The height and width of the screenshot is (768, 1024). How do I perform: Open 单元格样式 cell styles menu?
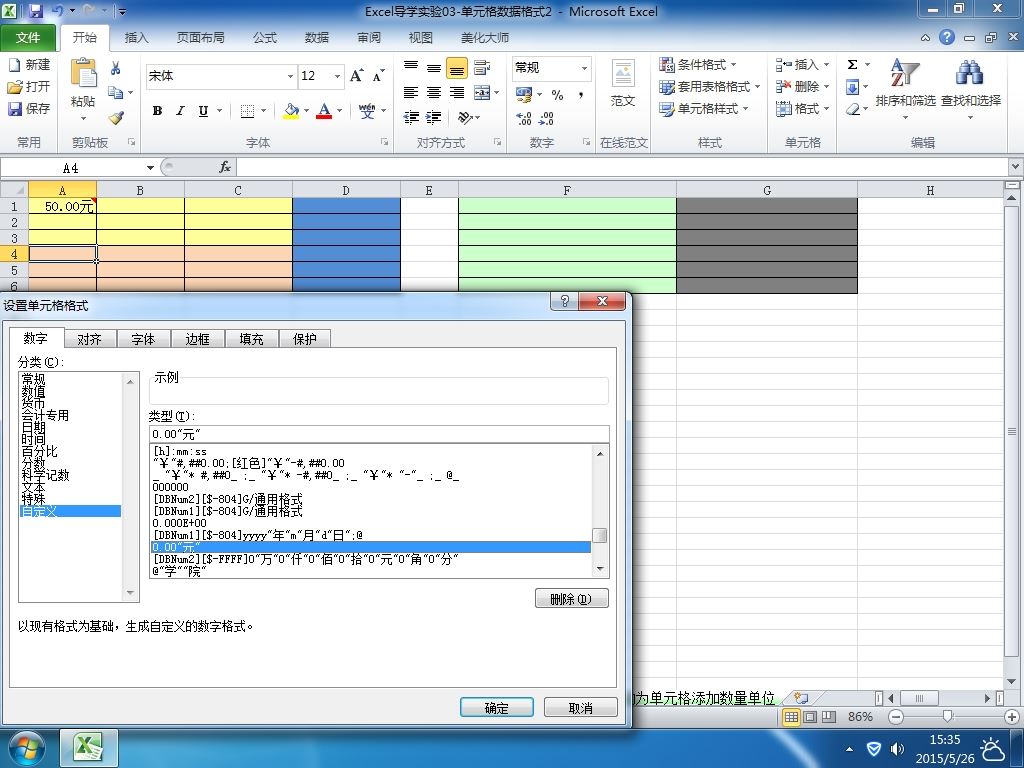point(703,108)
